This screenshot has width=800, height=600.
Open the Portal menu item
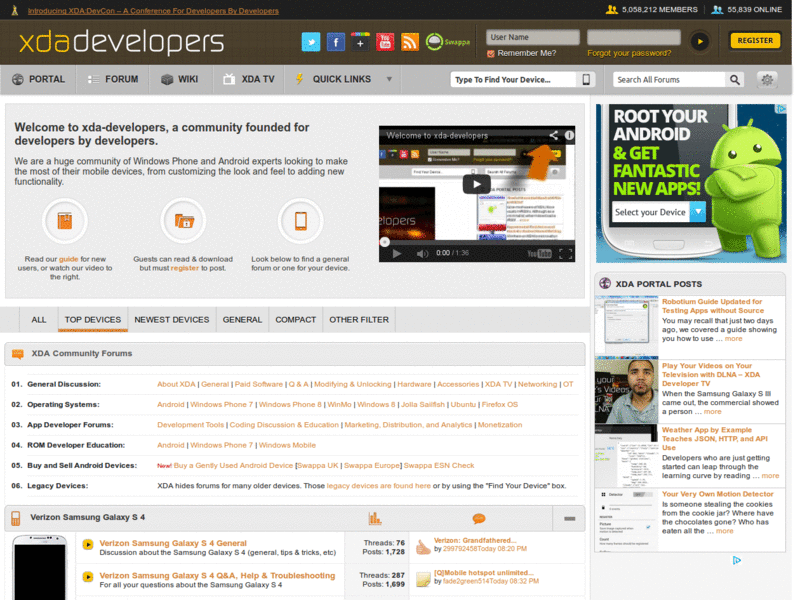click(x=39, y=79)
